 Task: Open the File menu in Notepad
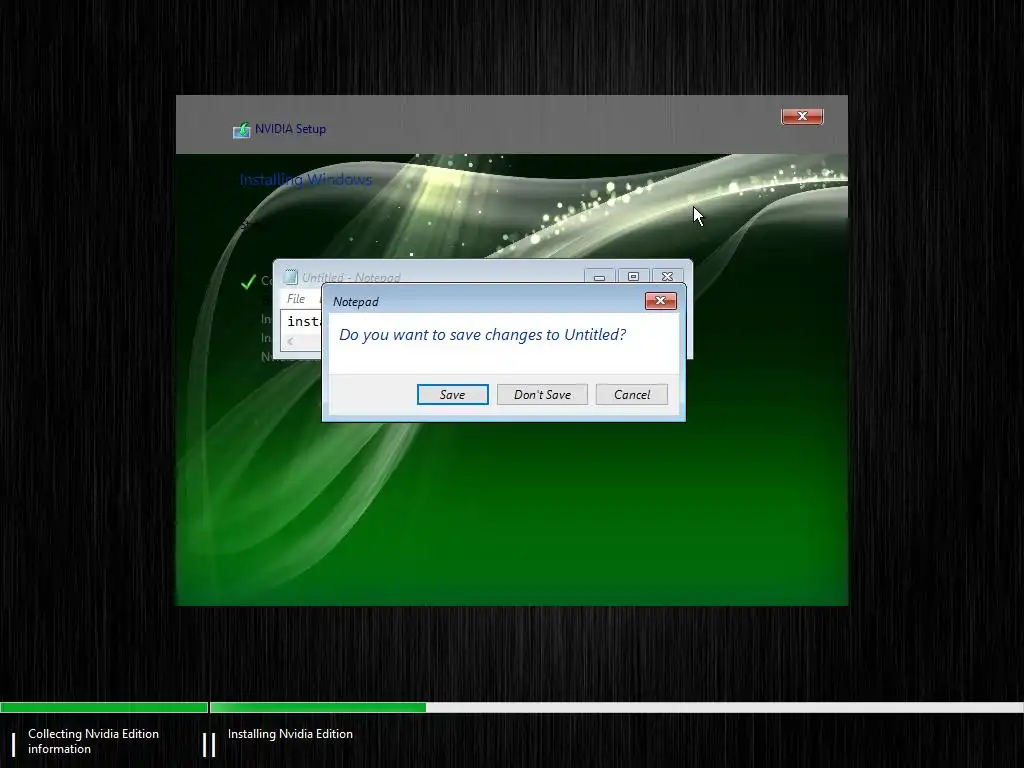pos(296,298)
